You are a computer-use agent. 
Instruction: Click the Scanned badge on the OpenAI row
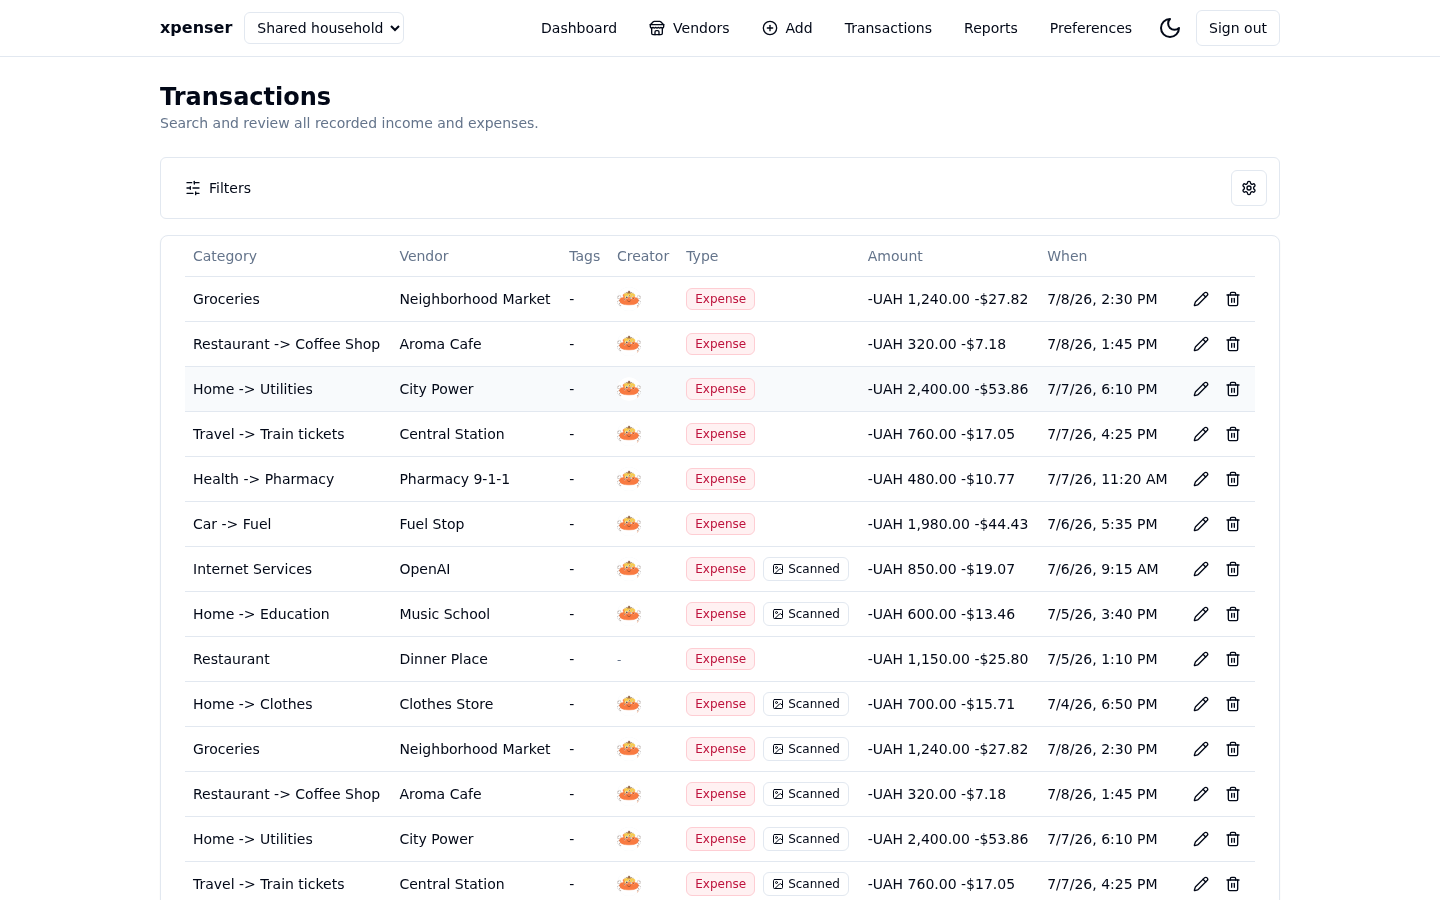pyautogui.click(x=806, y=569)
